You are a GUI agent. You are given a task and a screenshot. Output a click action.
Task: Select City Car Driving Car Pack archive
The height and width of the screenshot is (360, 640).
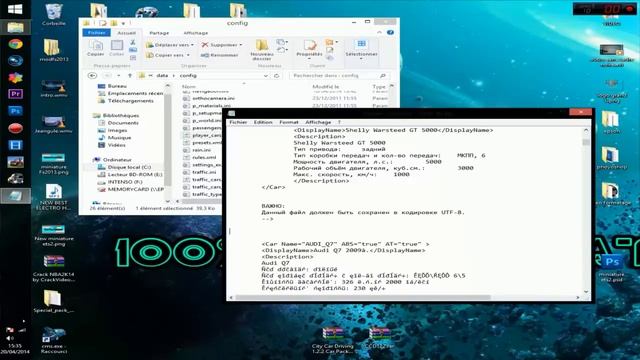[x=333, y=340]
